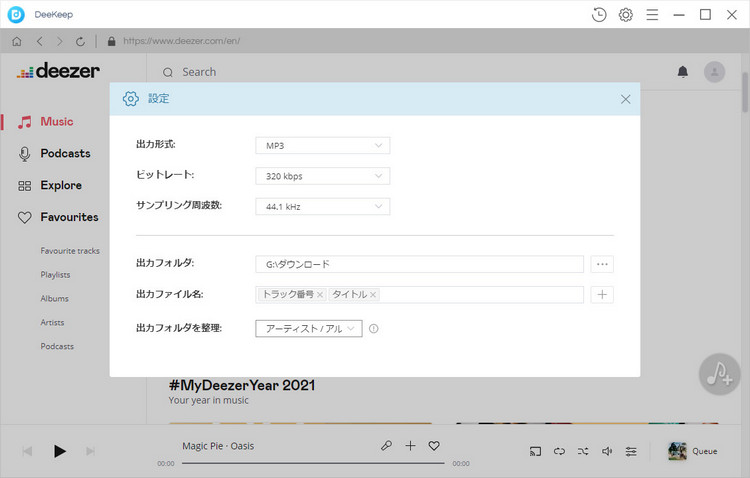Viewport: 750px width, 478px height.
Task: Add a filename tag with plus button
Action: 602,295
